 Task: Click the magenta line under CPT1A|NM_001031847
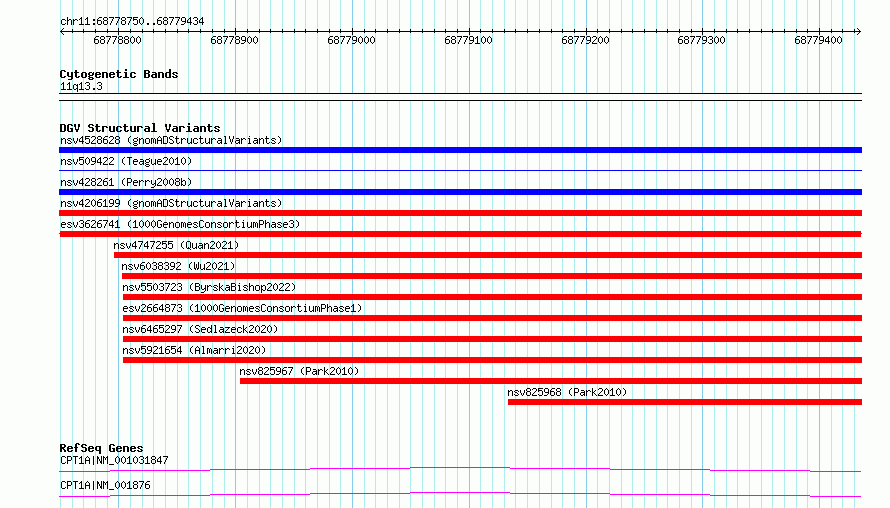tap(460, 469)
